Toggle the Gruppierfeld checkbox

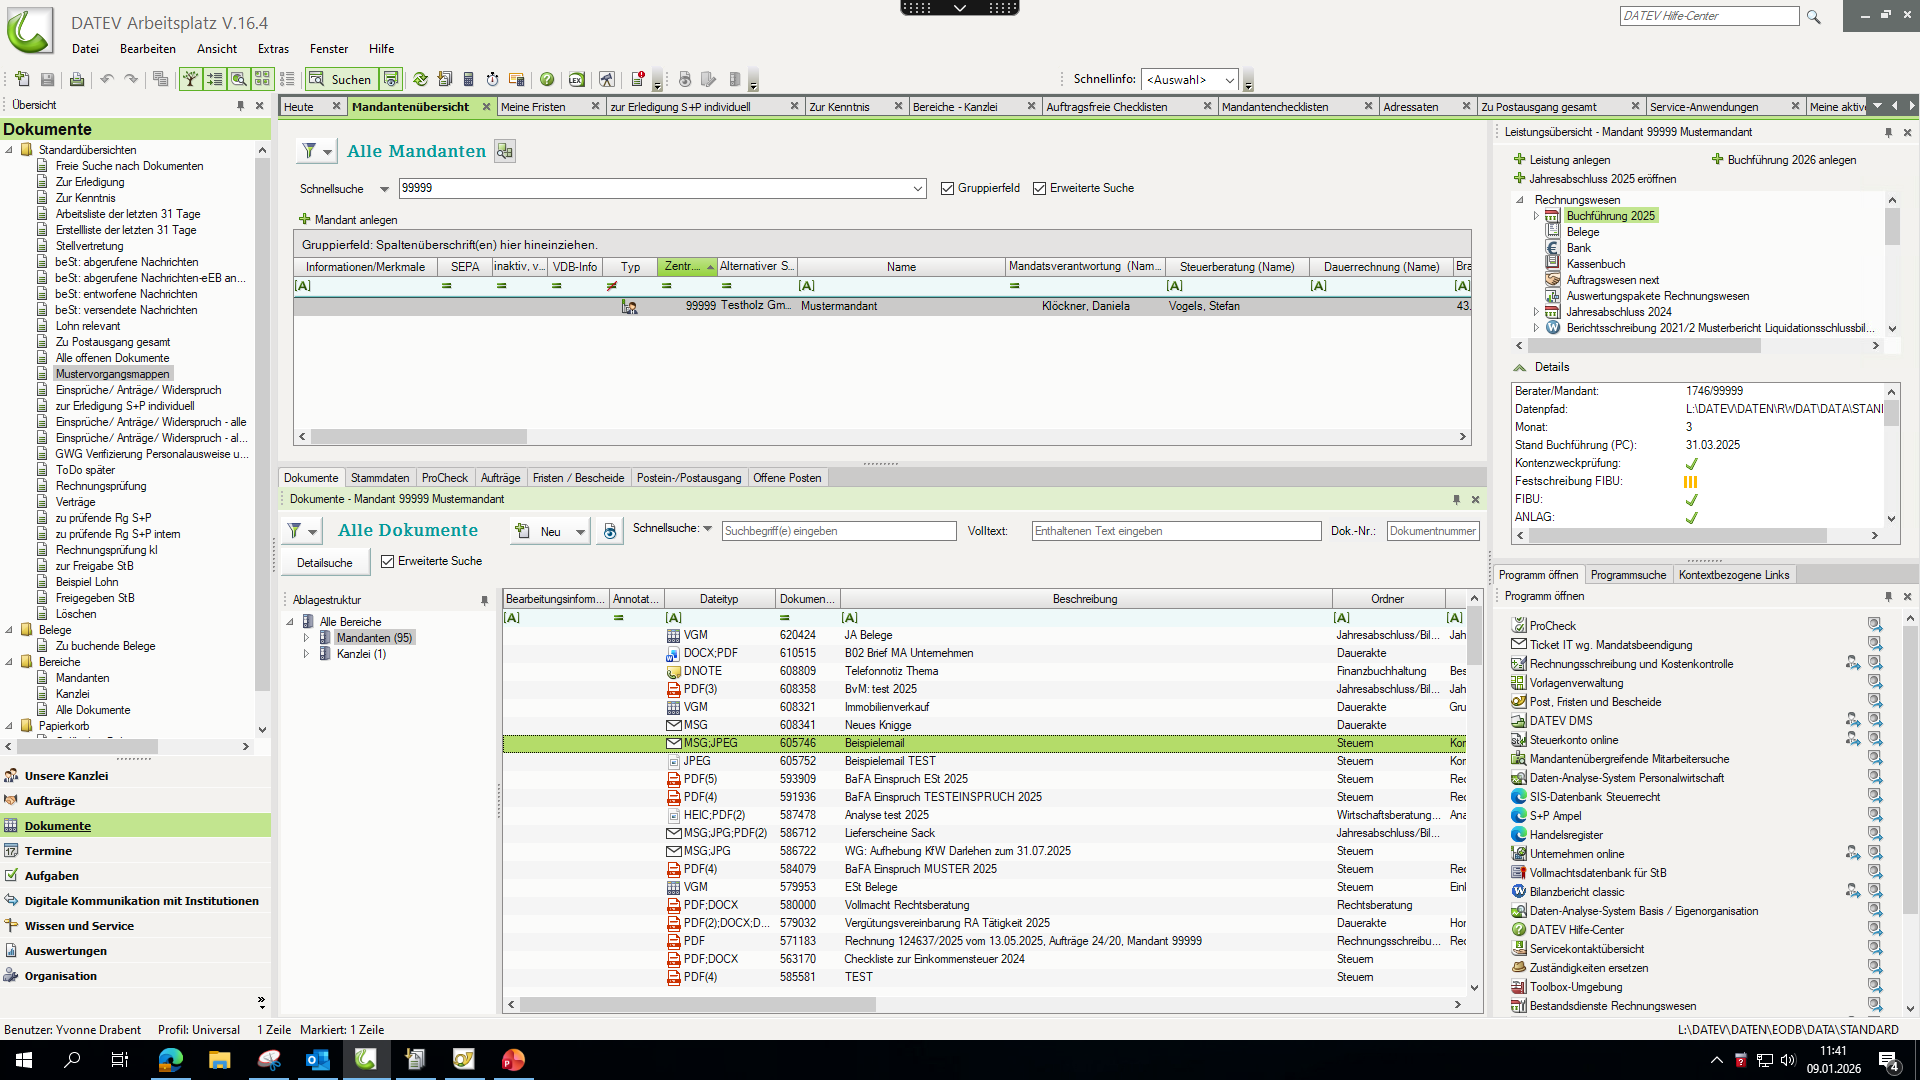point(947,188)
